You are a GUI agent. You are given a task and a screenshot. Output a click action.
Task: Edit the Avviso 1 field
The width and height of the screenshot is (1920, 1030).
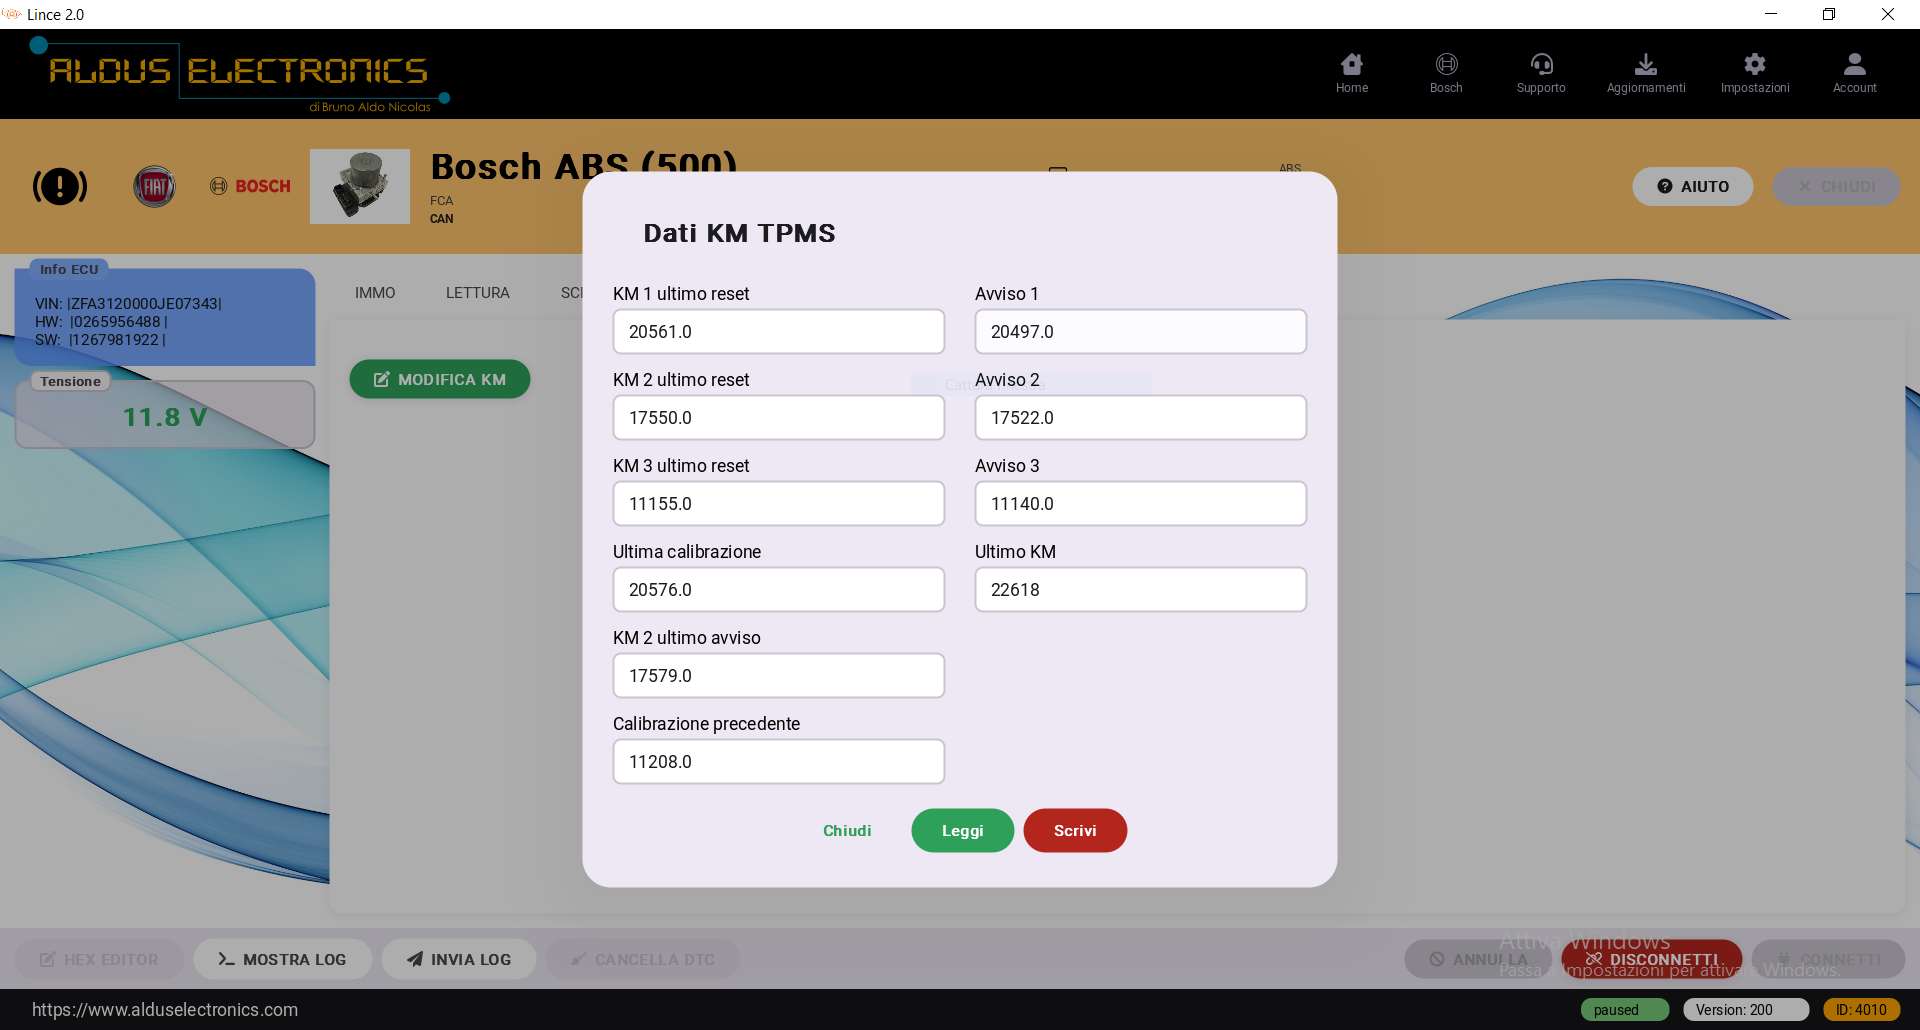point(1140,331)
